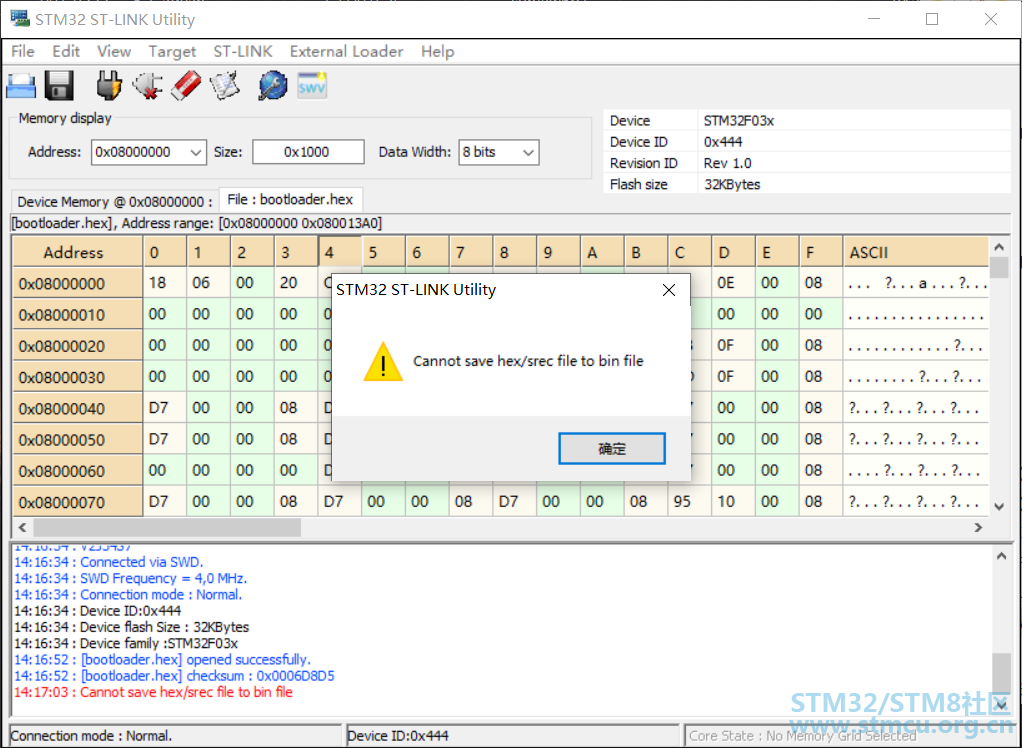Viewport: 1022px width, 748px height.
Task: Open the ST-LINK menu
Action: [x=242, y=51]
